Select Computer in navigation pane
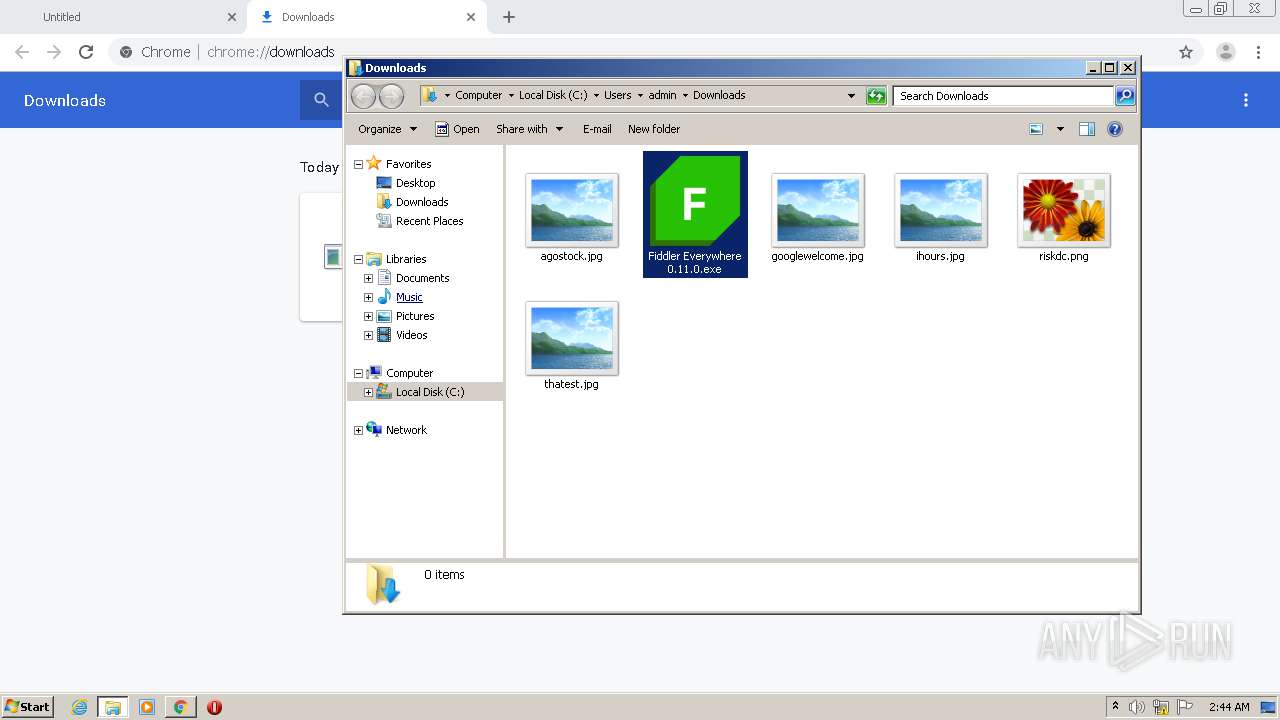1280x720 pixels. (x=409, y=373)
